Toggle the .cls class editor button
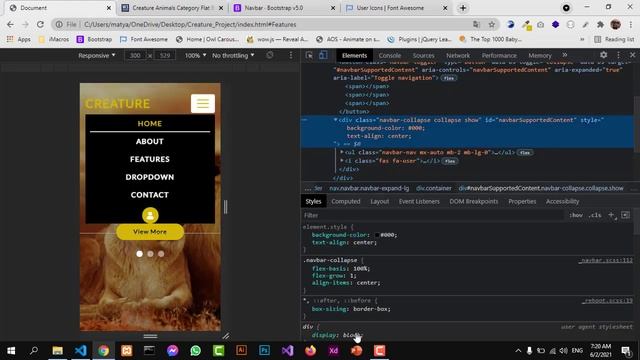Image resolution: width=640 pixels, height=360 pixels. pos(595,215)
